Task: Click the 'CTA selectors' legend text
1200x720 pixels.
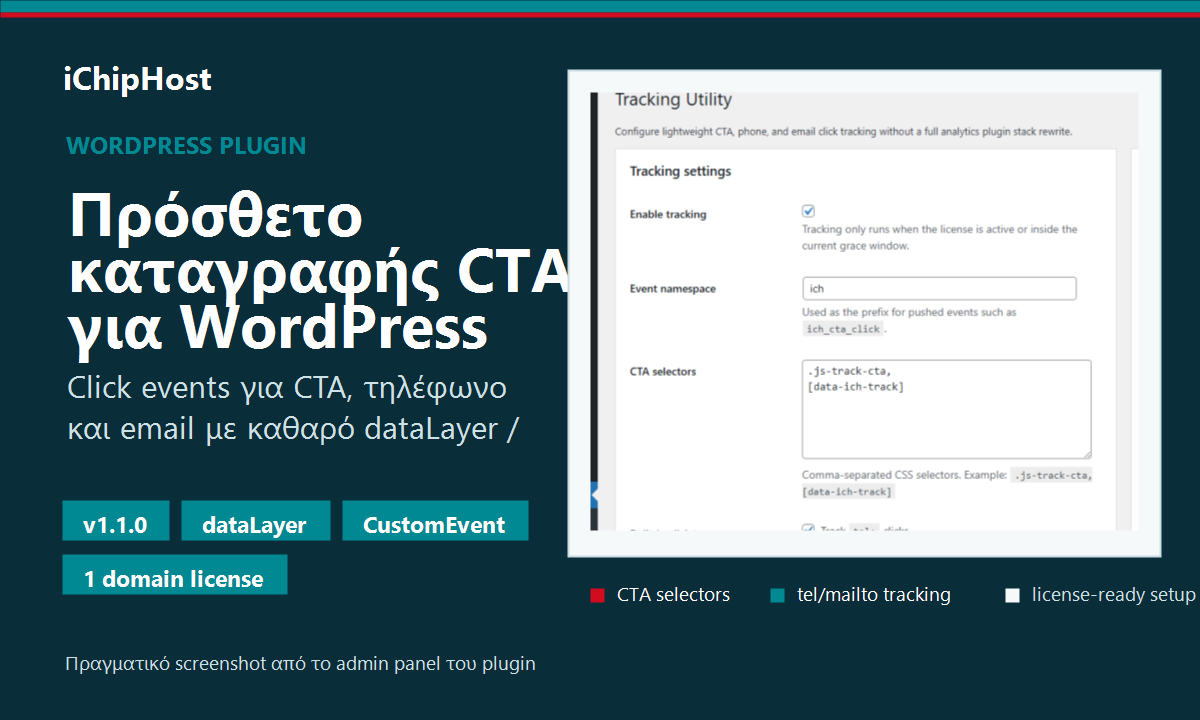Action: (x=673, y=595)
